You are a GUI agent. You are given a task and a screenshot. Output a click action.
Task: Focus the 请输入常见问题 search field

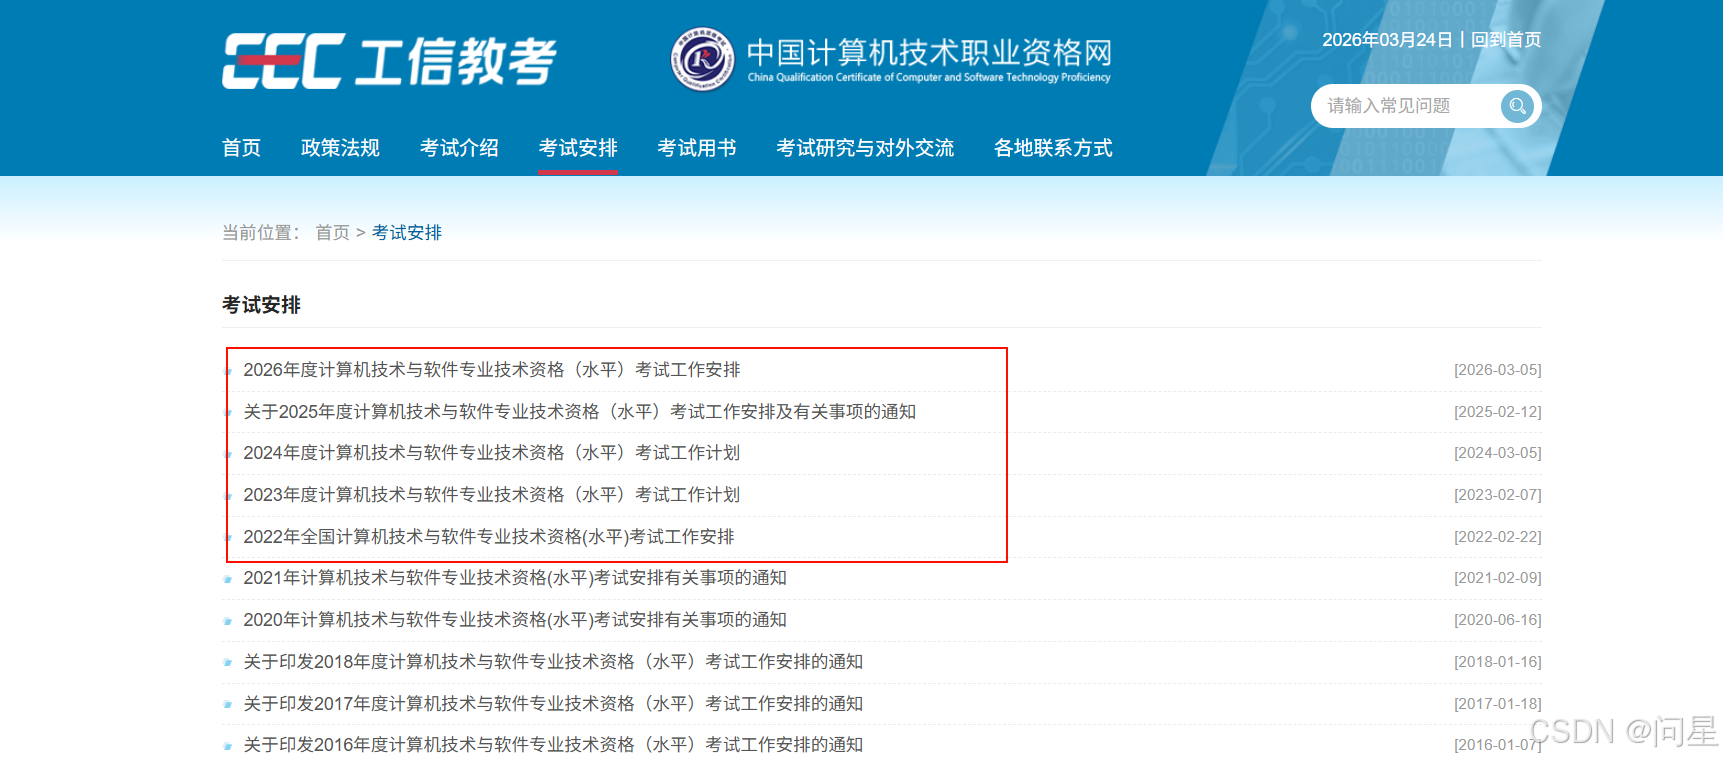[x=1408, y=106]
